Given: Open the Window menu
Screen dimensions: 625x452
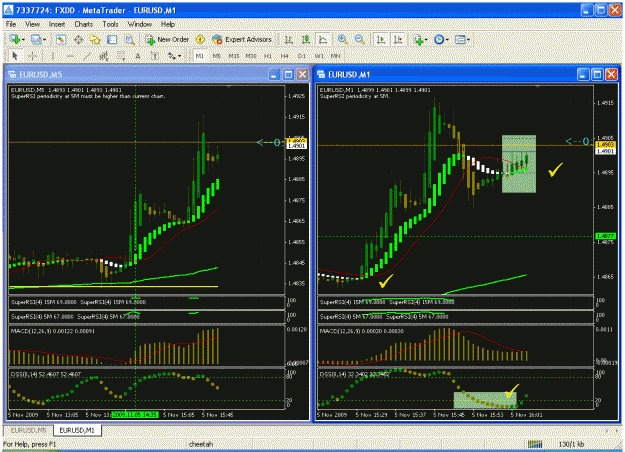Looking at the screenshot, I should [140, 24].
